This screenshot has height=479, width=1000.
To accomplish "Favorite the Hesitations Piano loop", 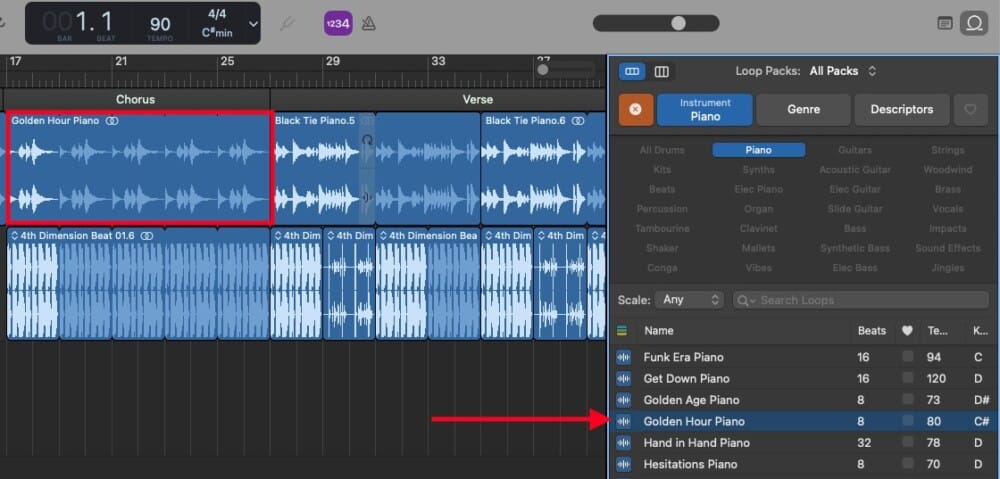I will 908,463.
